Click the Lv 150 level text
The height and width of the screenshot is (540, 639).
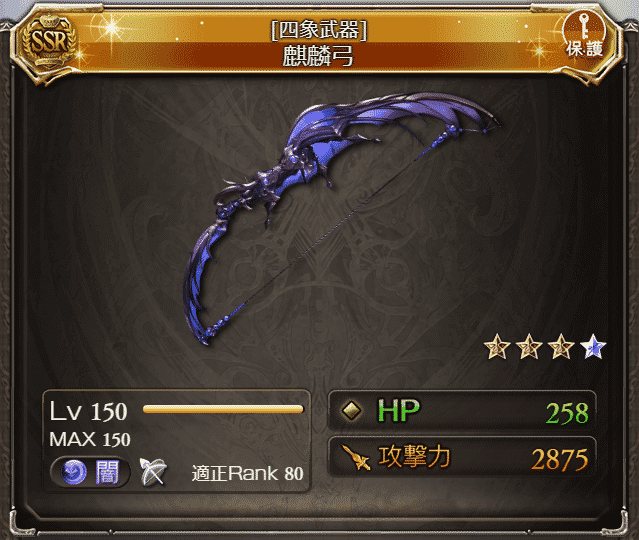88,411
